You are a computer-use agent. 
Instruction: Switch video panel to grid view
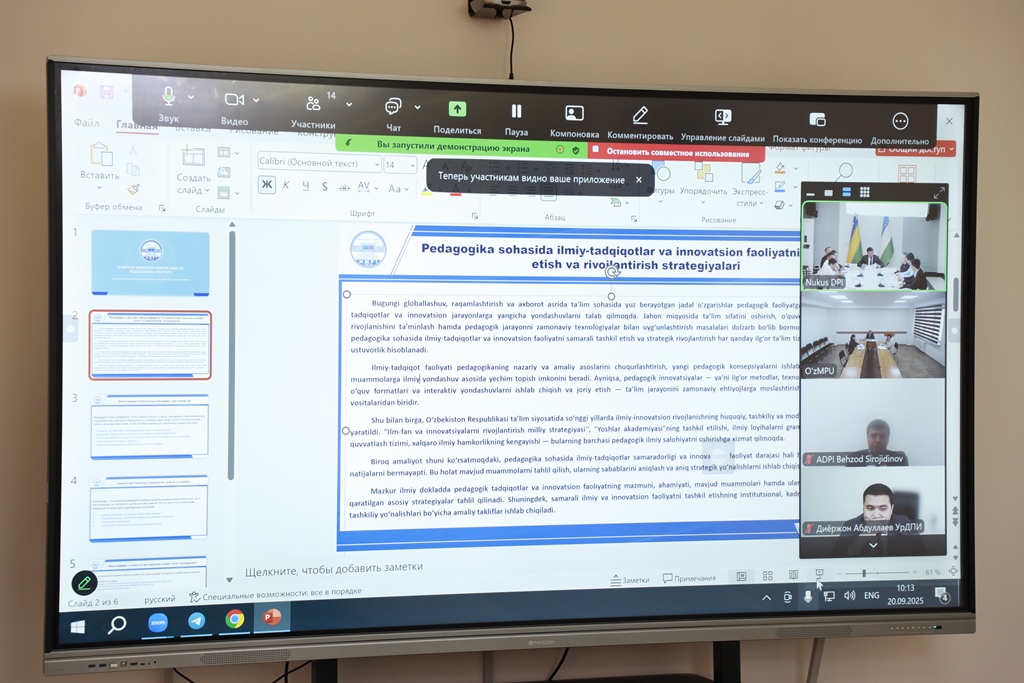pyautogui.click(x=864, y=192)
